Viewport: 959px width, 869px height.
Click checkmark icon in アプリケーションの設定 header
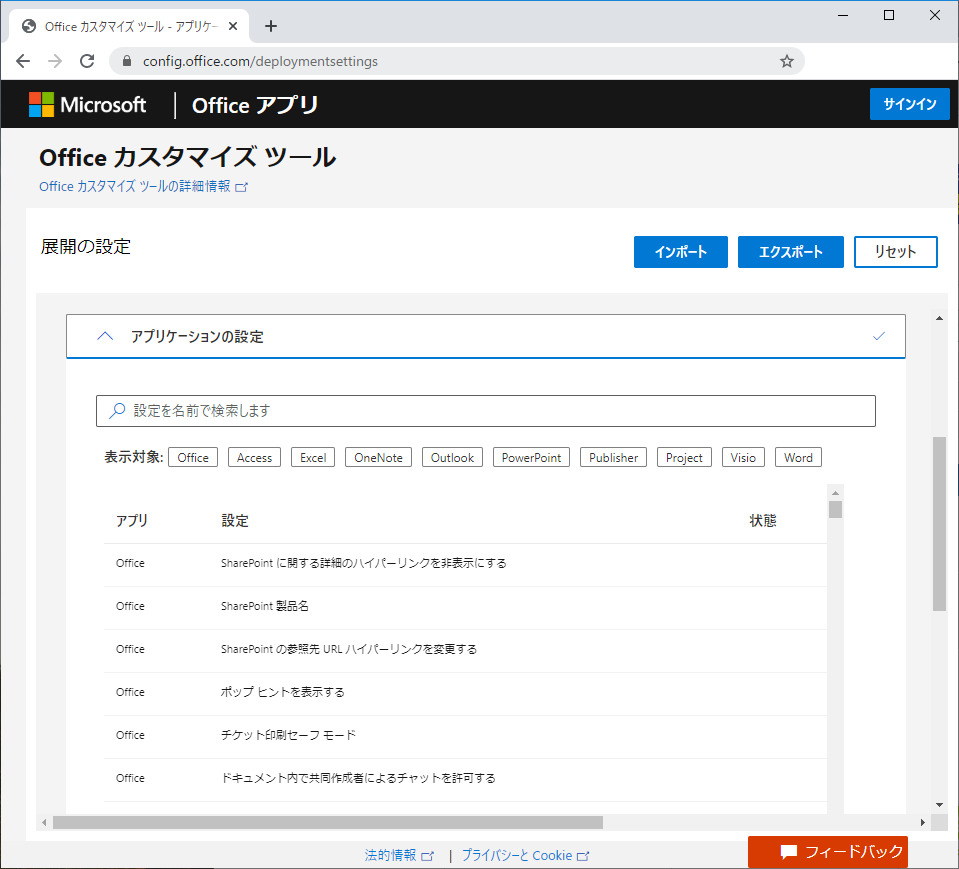879,336
